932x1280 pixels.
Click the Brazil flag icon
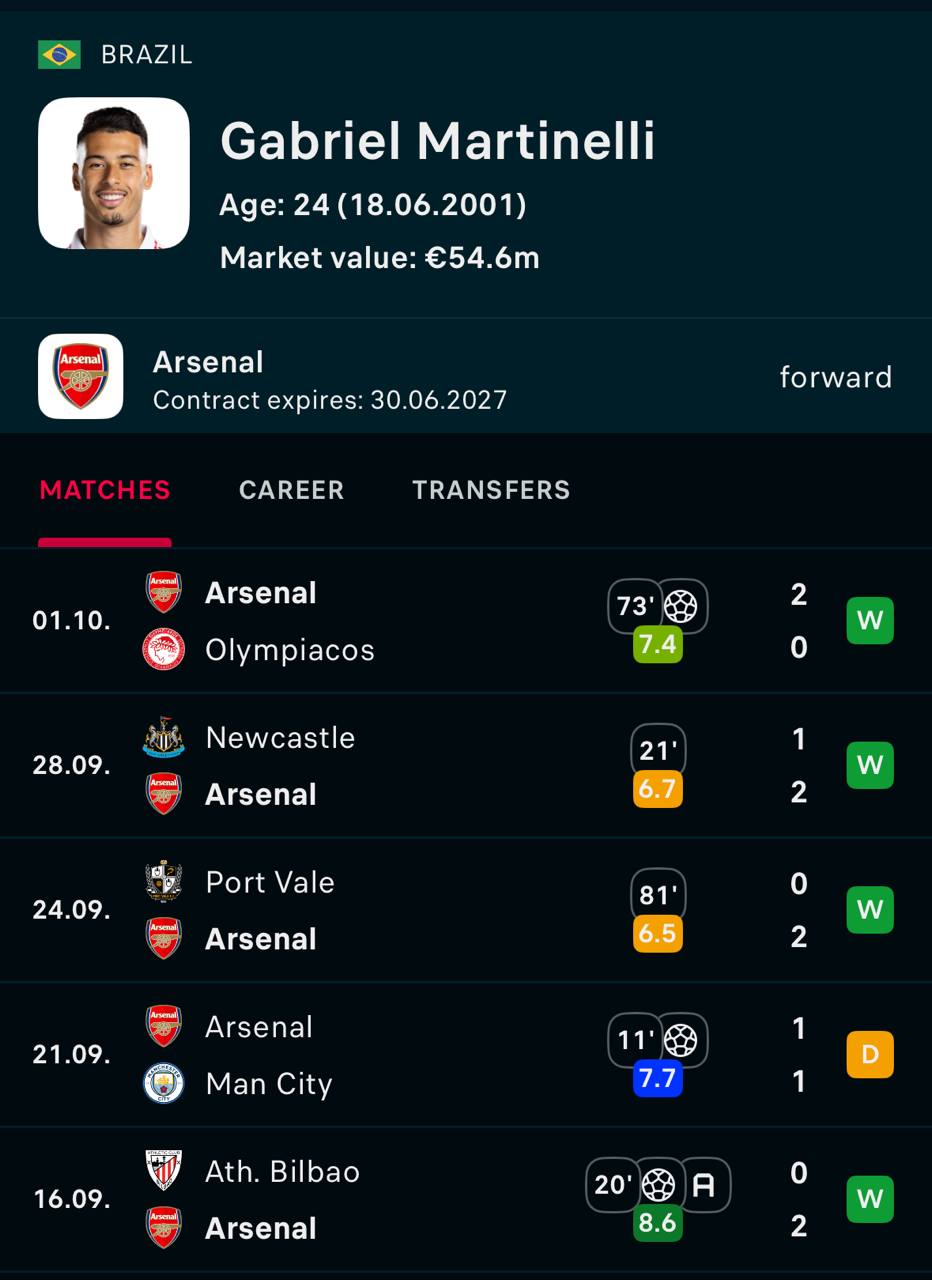pos(59,54)
